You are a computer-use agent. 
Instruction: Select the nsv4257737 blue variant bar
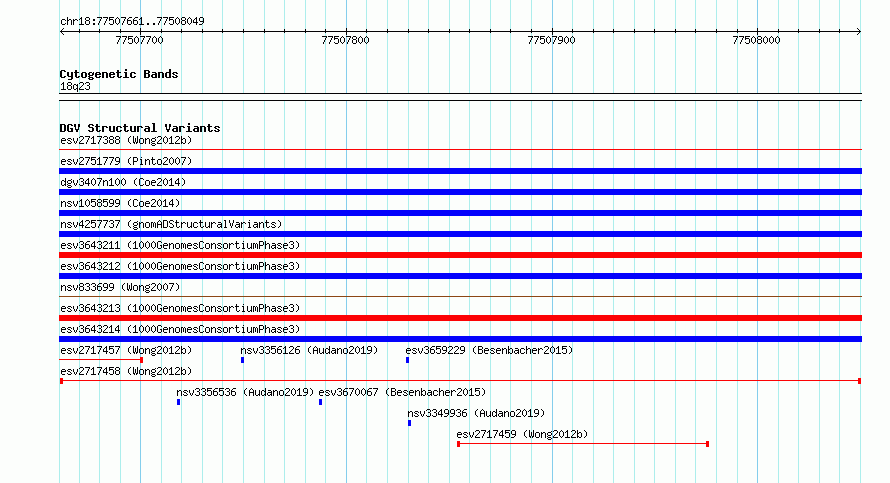click(x=460, y=234)
